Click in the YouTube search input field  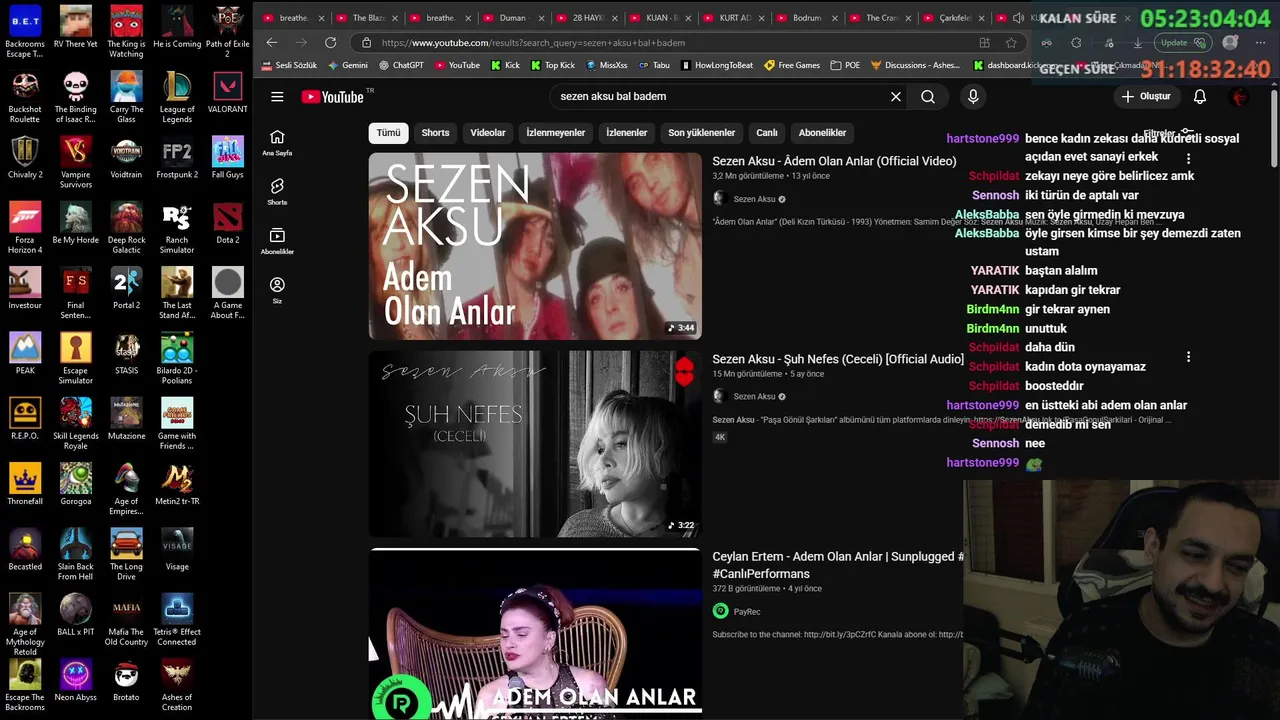click(720, 97)
